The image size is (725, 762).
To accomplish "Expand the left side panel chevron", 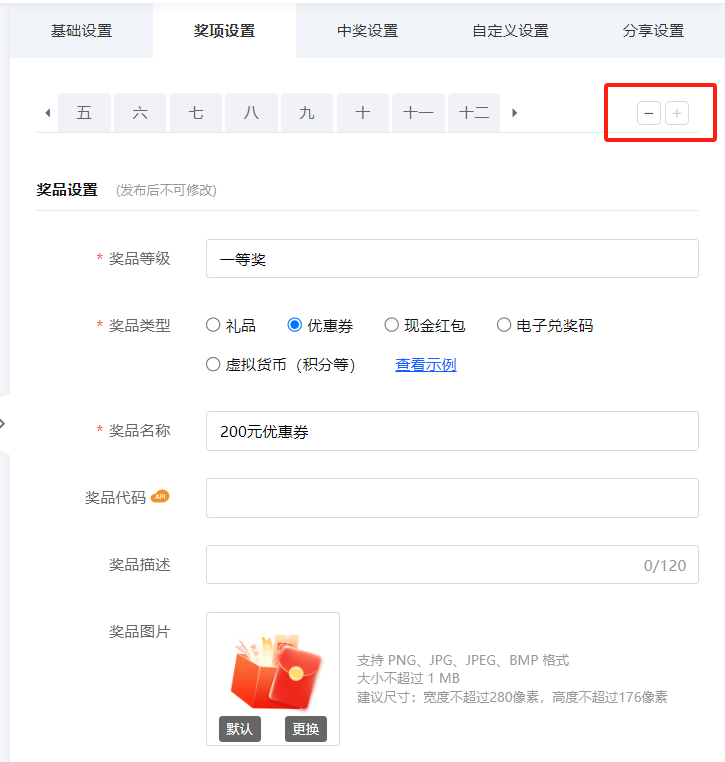I will pyautogui.click(x=3, y=424).
